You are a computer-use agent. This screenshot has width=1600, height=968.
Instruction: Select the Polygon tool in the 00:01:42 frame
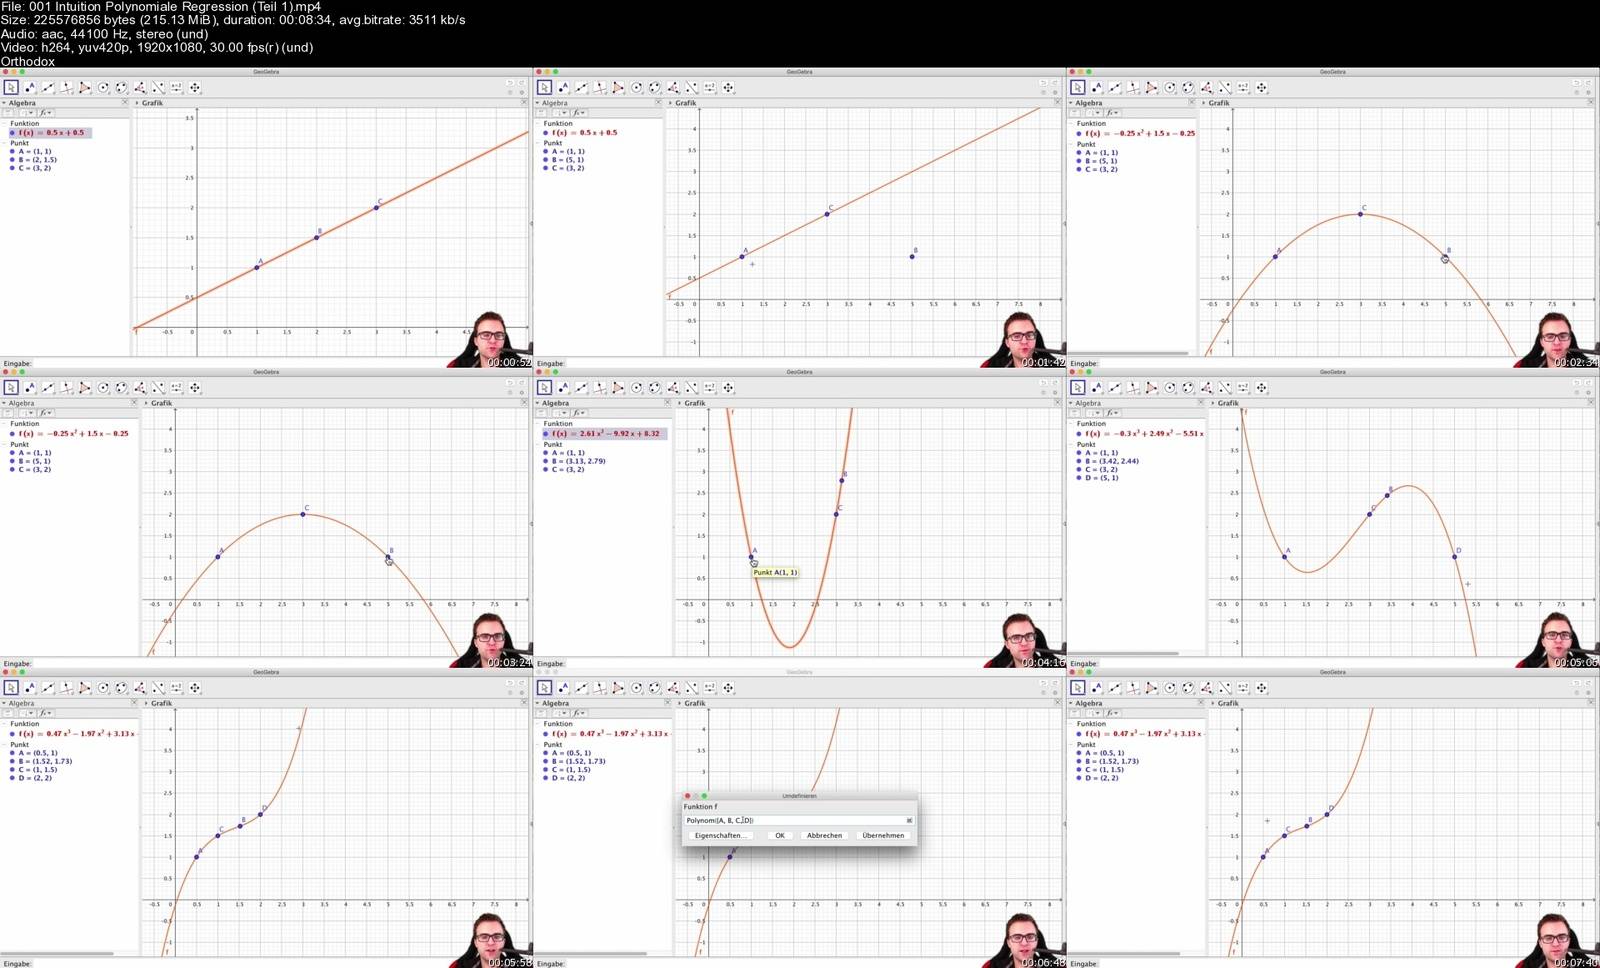pos(618,88)
